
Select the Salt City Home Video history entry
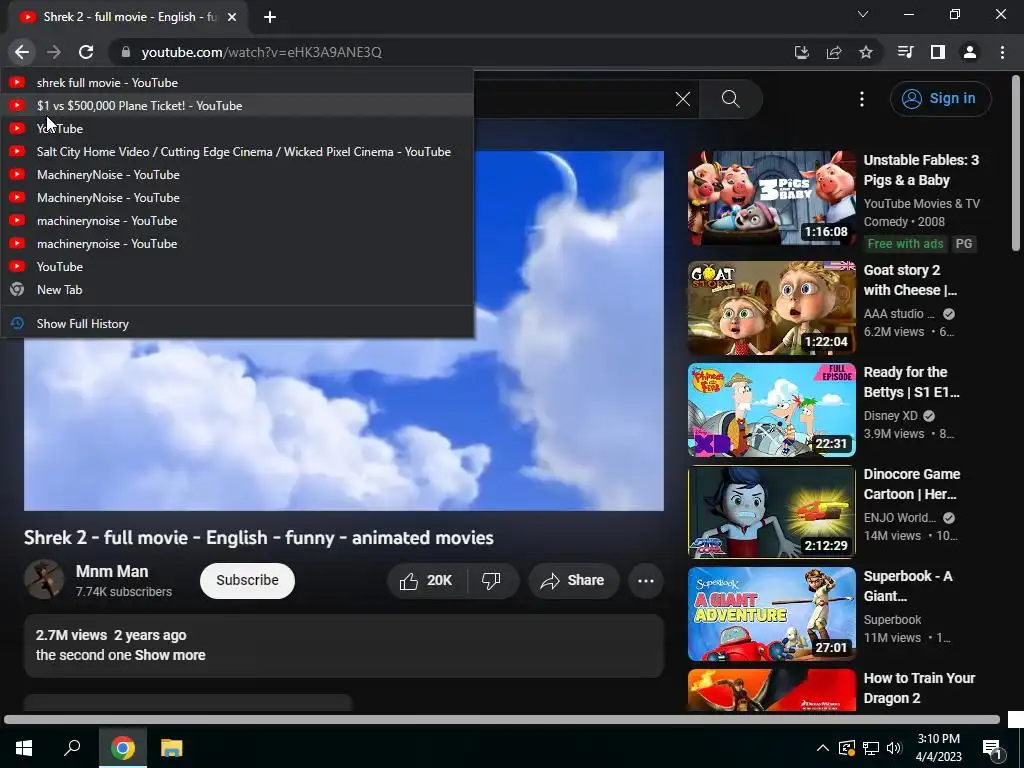tap(237, 152)
